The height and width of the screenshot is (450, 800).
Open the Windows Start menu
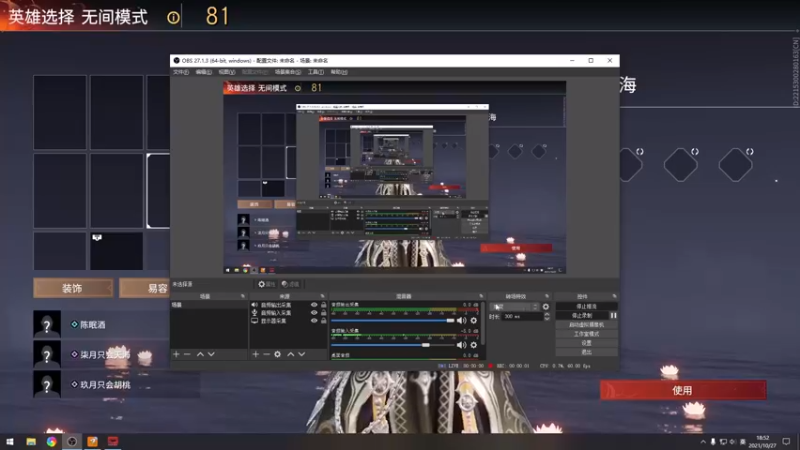pos(10,441)
